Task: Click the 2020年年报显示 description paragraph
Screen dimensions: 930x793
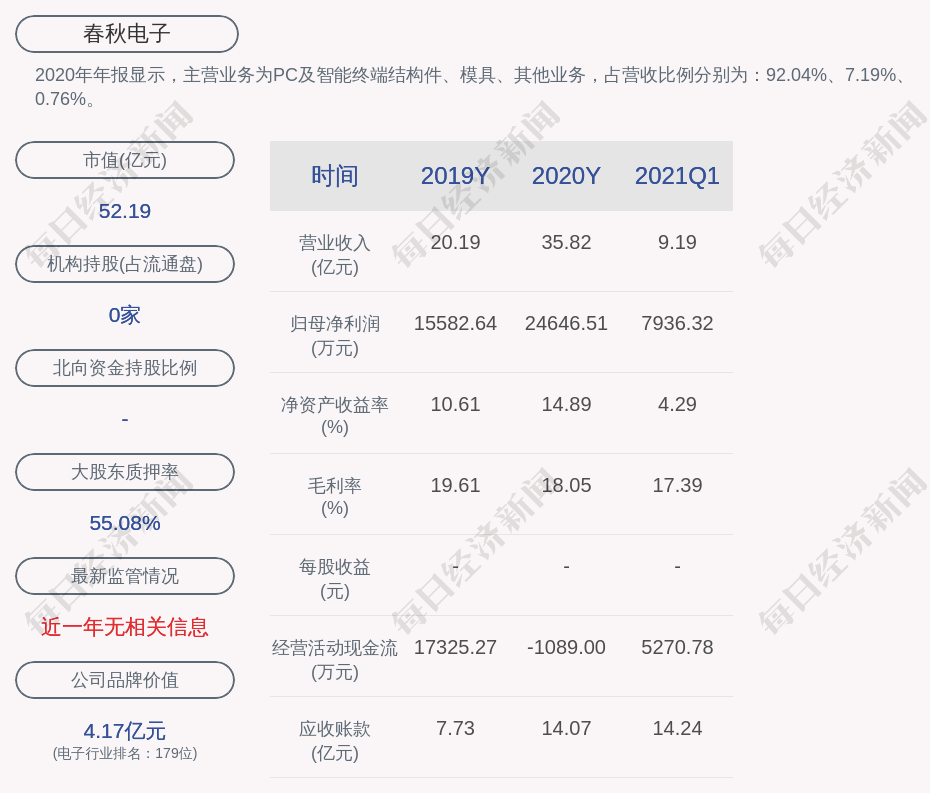Action: click(470, 87)
